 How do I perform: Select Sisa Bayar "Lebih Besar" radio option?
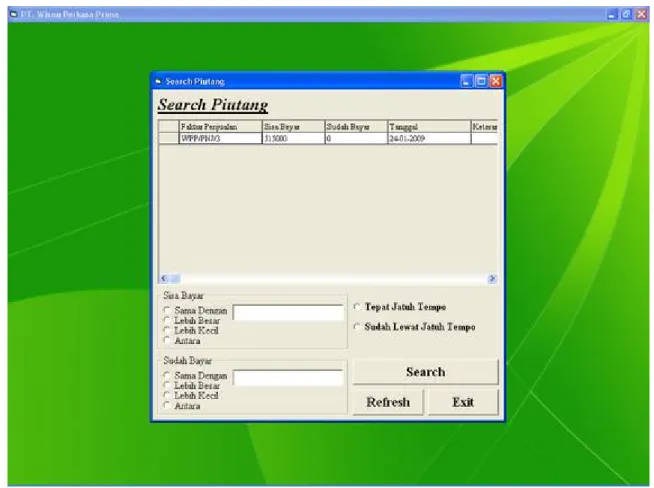click(167, 320)
